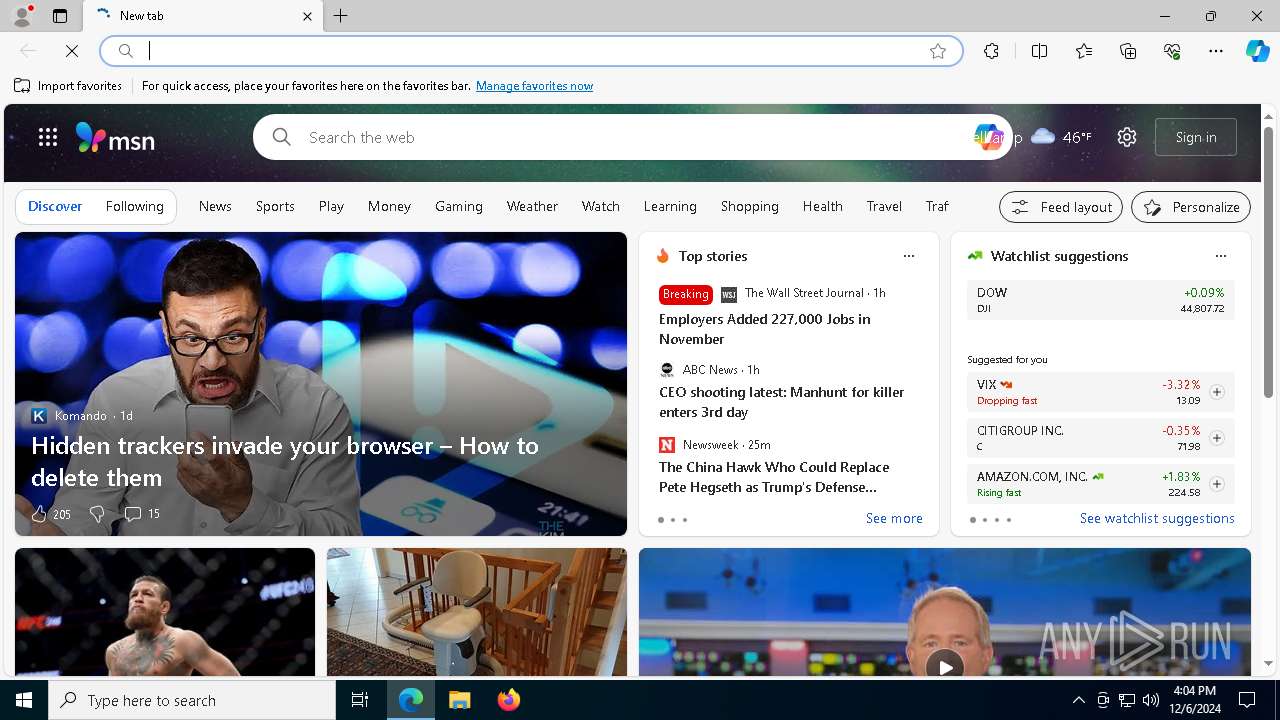Open the News category
The height and width of the screenshot is (720, 1280).
coord(215,206)
